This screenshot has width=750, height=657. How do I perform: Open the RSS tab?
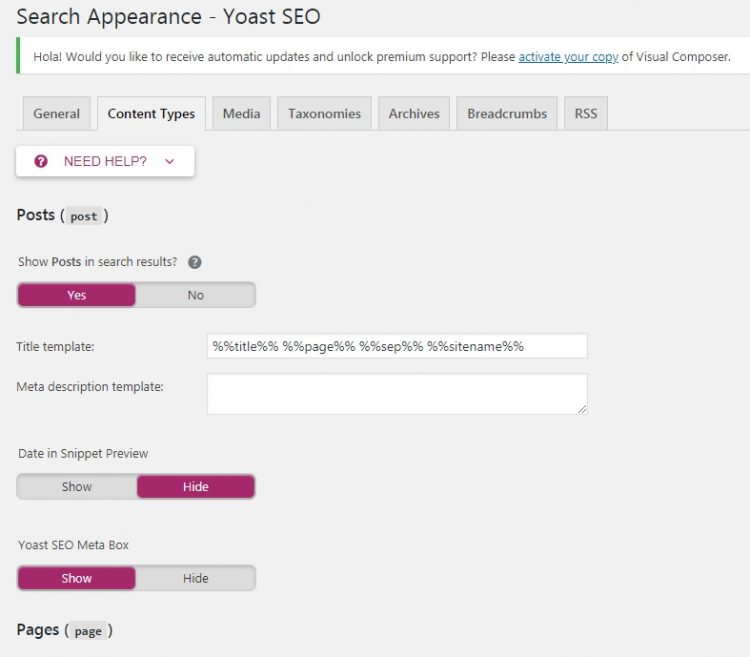click(x=586, y=113)
